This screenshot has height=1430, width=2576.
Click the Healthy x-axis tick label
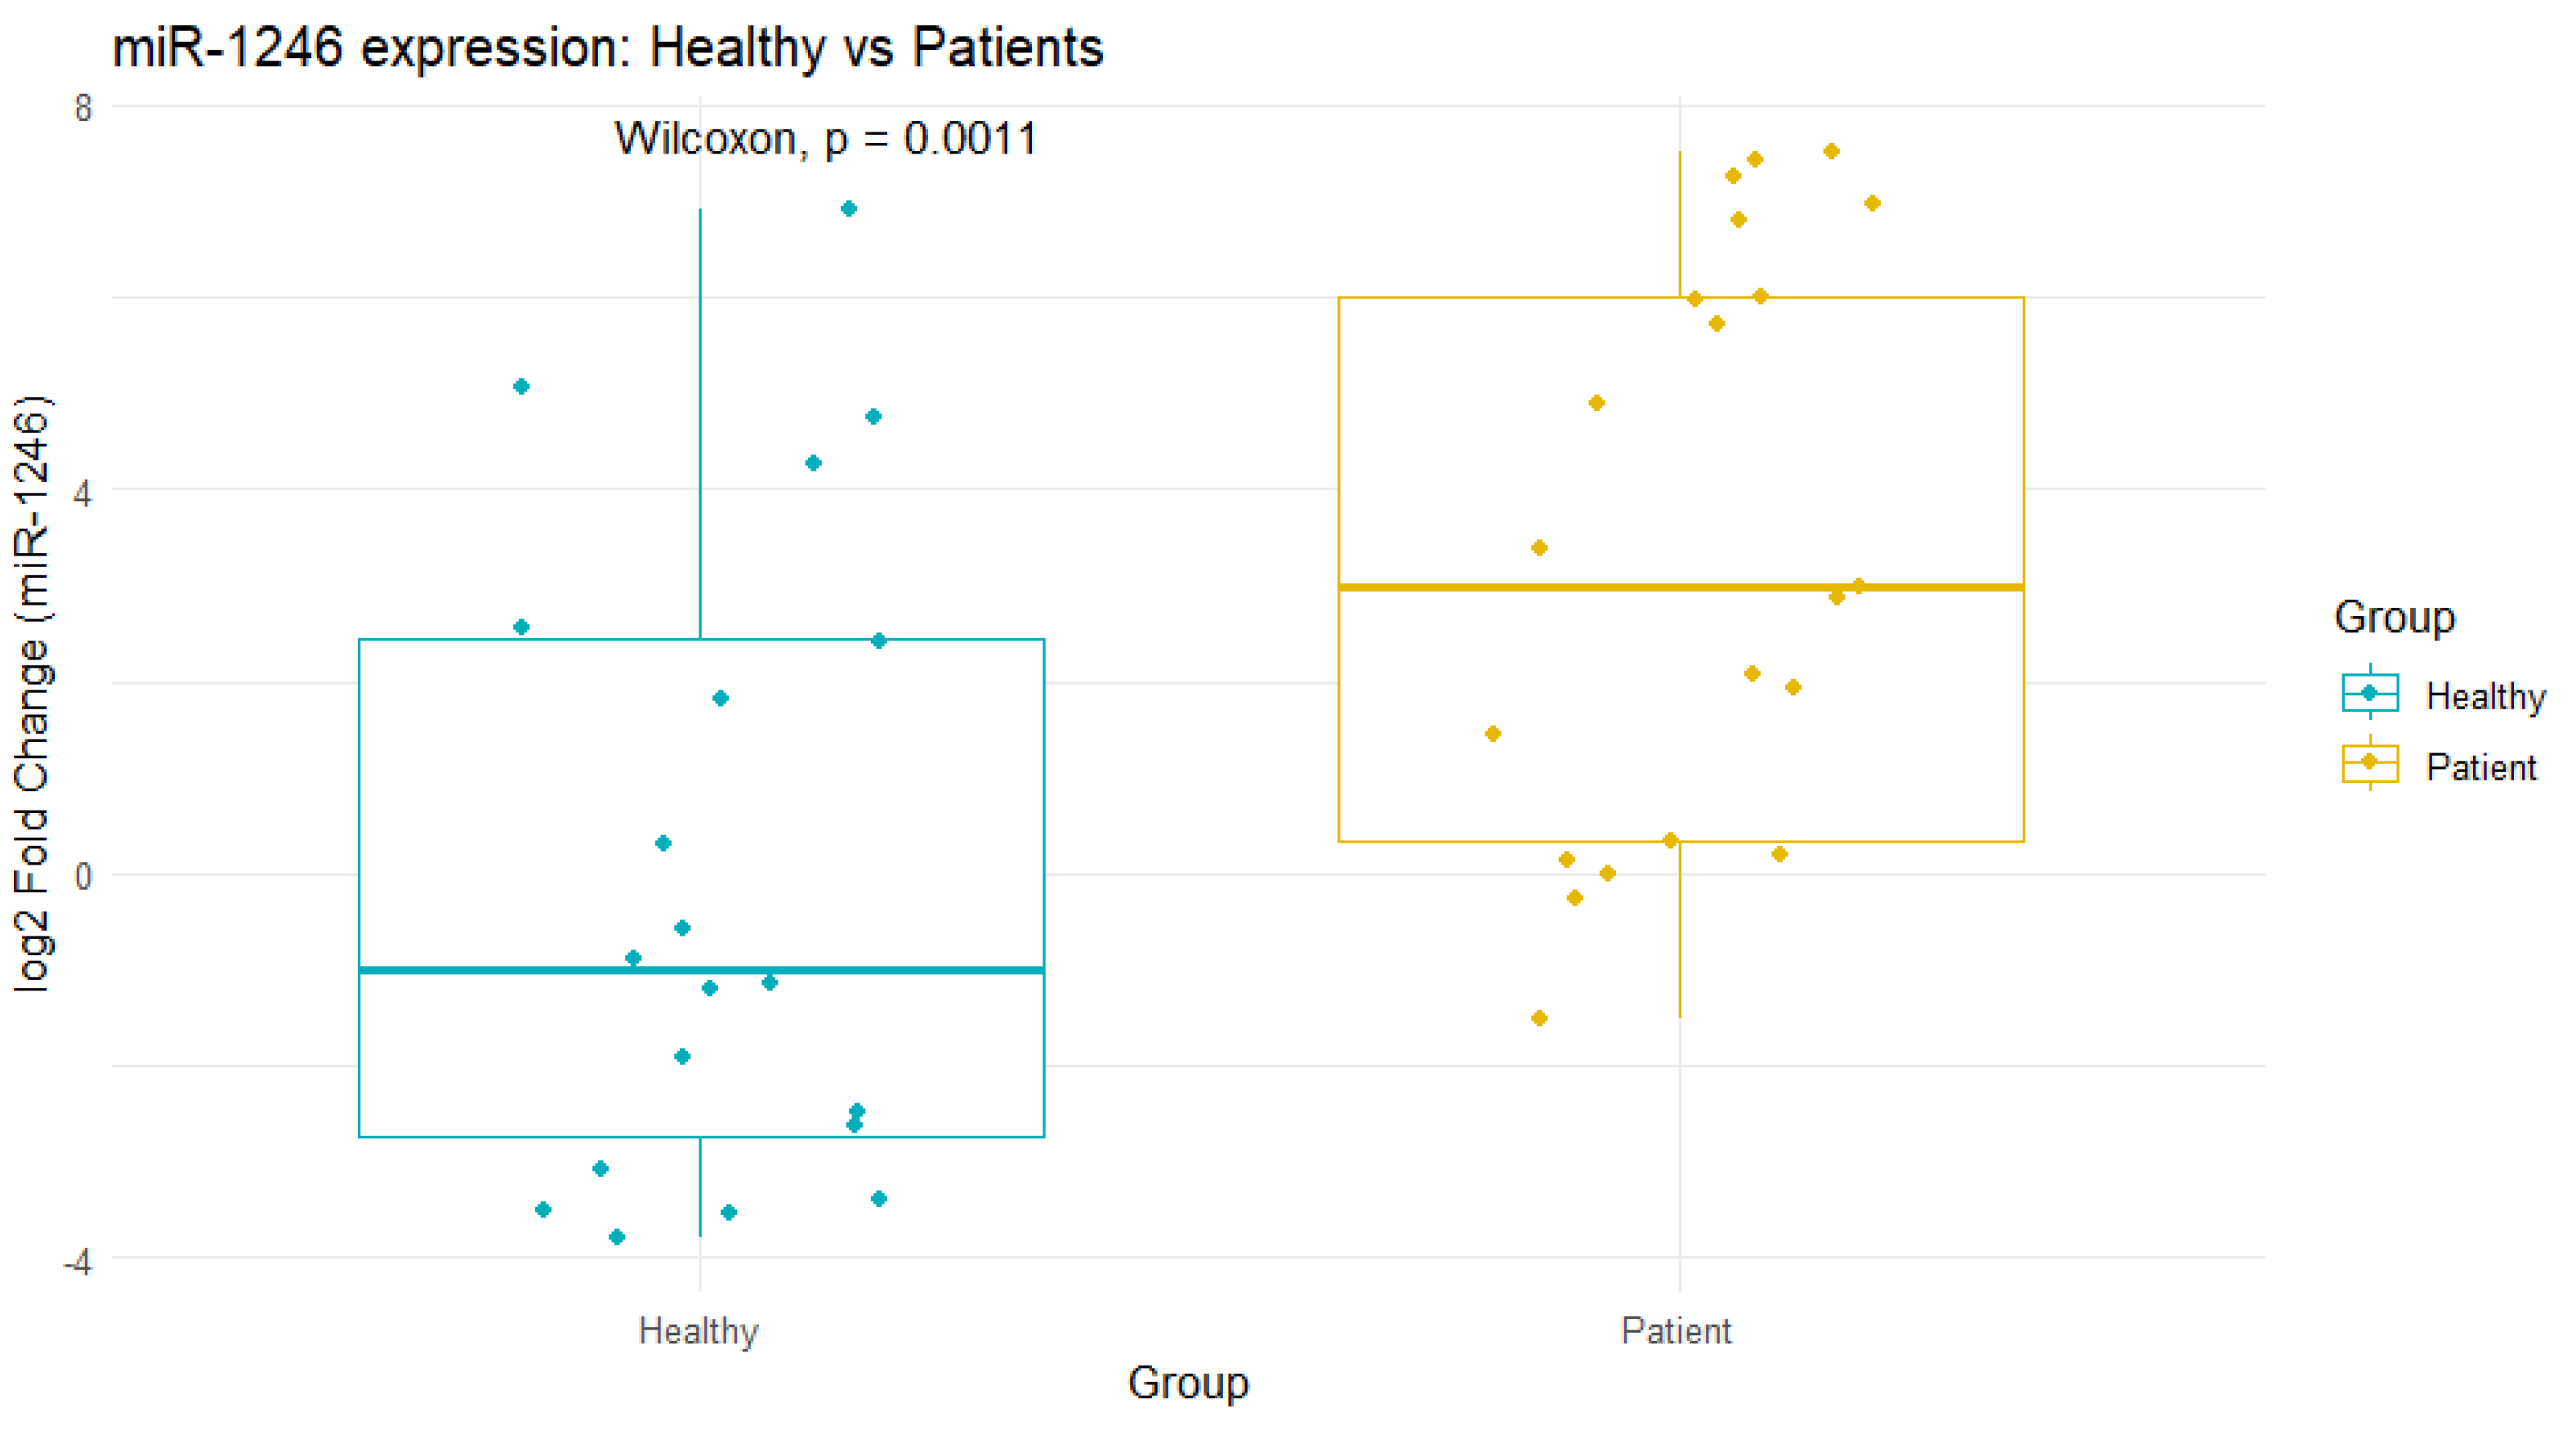(x=699, y=1331)
